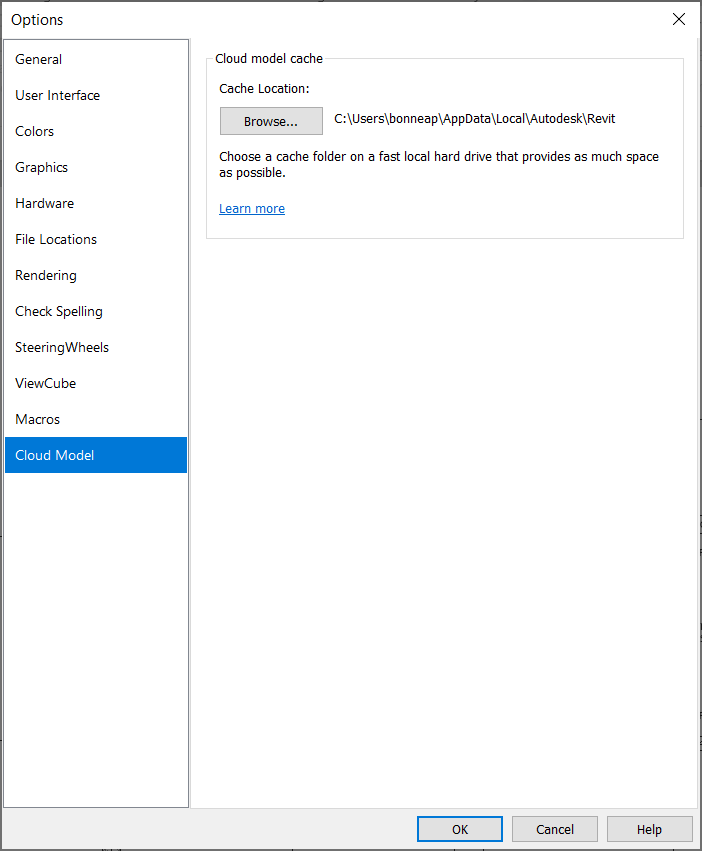Viewport: 702px width, 851px height.
Task: Click the Options dialog title bar
Action: 300,19
